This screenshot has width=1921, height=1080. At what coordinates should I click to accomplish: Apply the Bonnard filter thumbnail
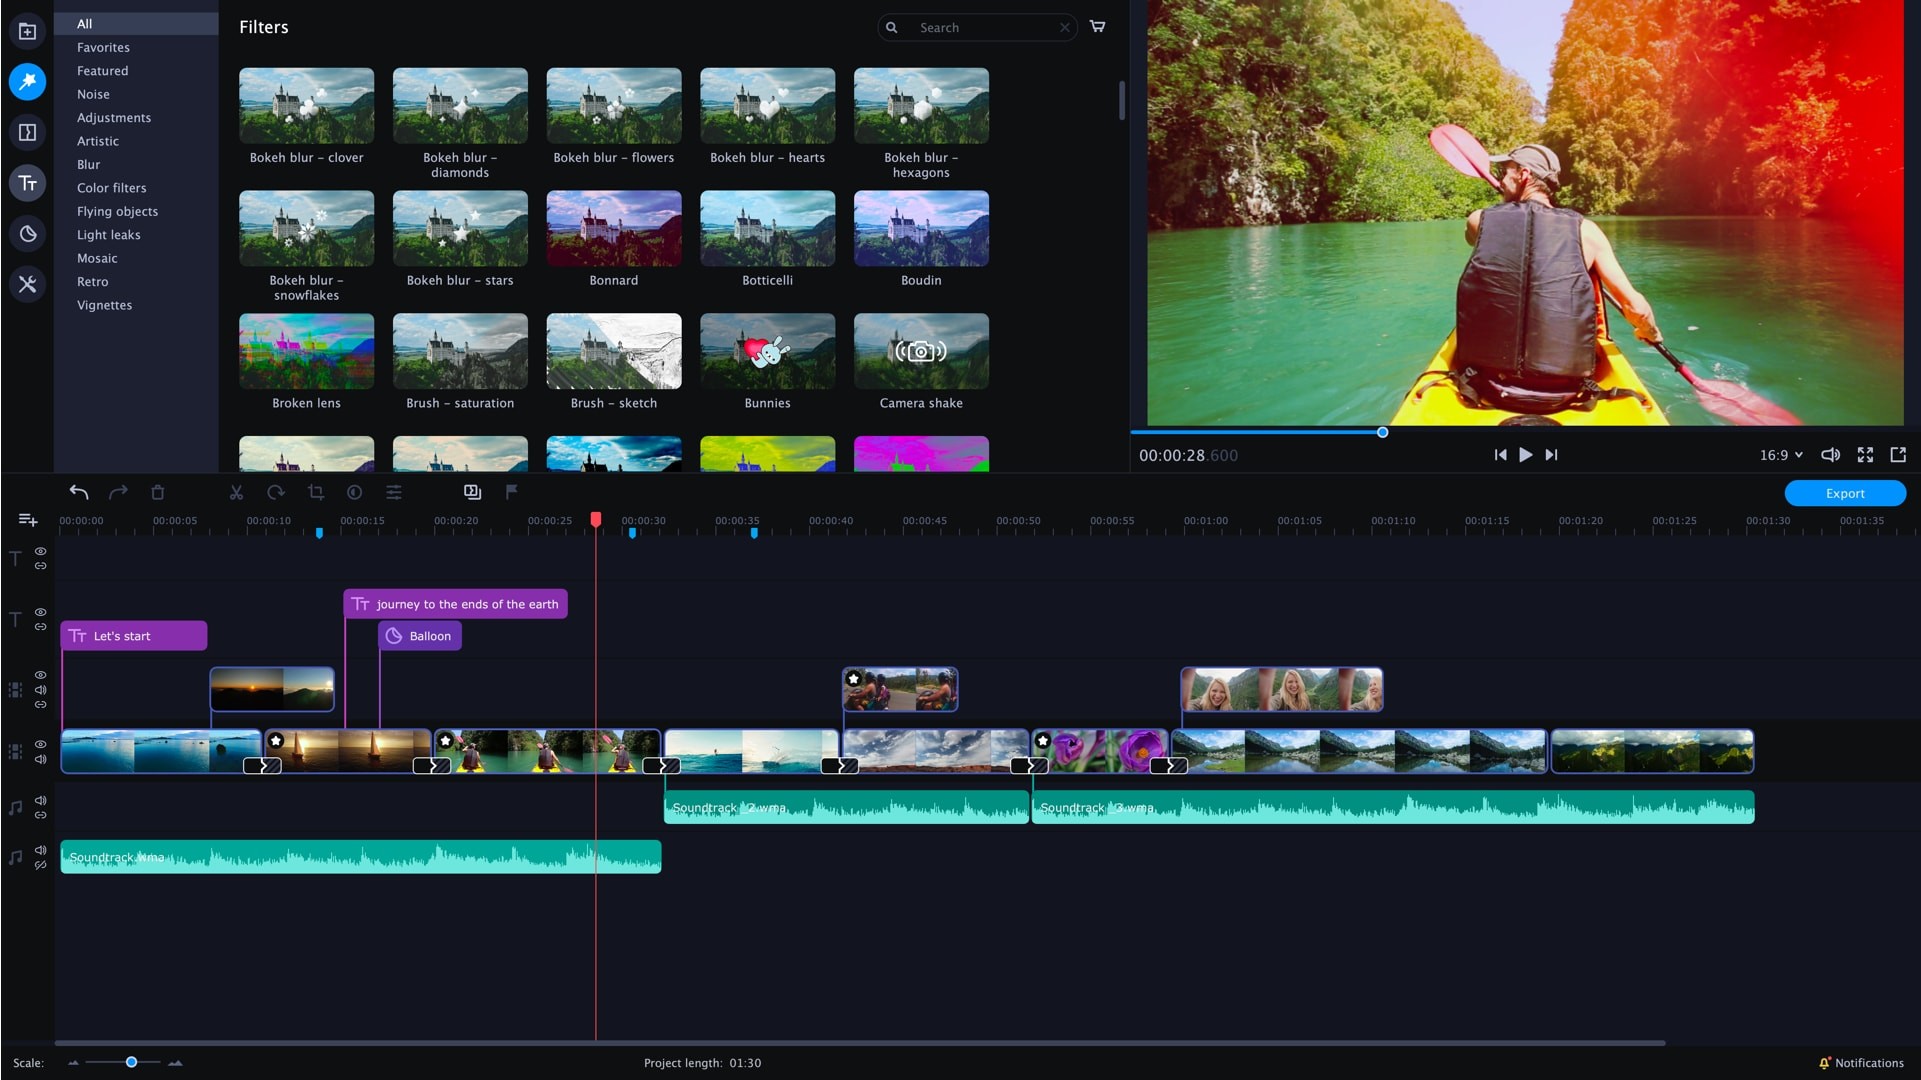[x=613, y=228]
